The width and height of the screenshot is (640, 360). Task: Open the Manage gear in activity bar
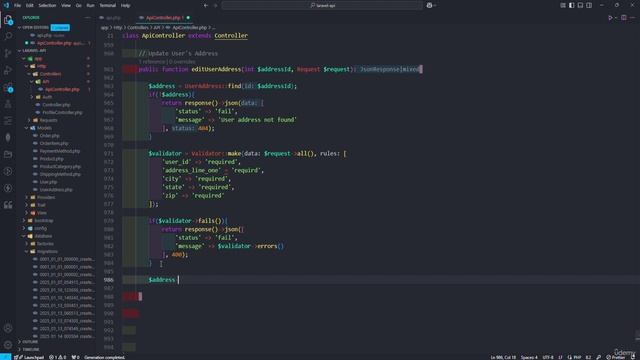(x=8, y=345)
